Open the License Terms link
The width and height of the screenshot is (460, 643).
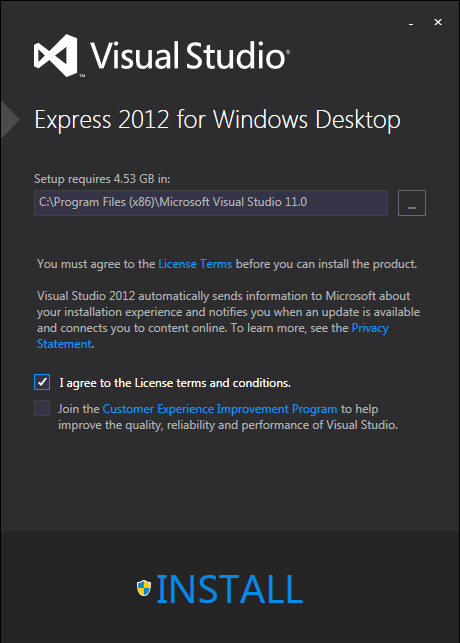(195, 264)
